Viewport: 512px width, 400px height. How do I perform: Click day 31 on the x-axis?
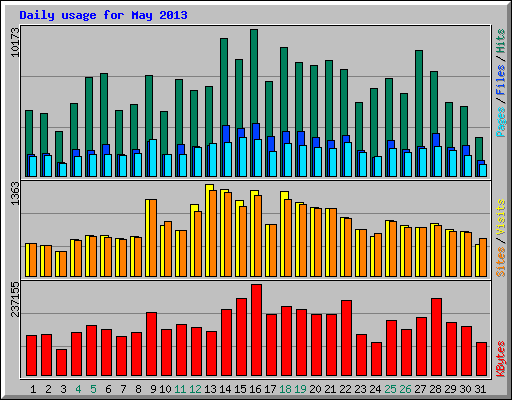click(480, 389)
